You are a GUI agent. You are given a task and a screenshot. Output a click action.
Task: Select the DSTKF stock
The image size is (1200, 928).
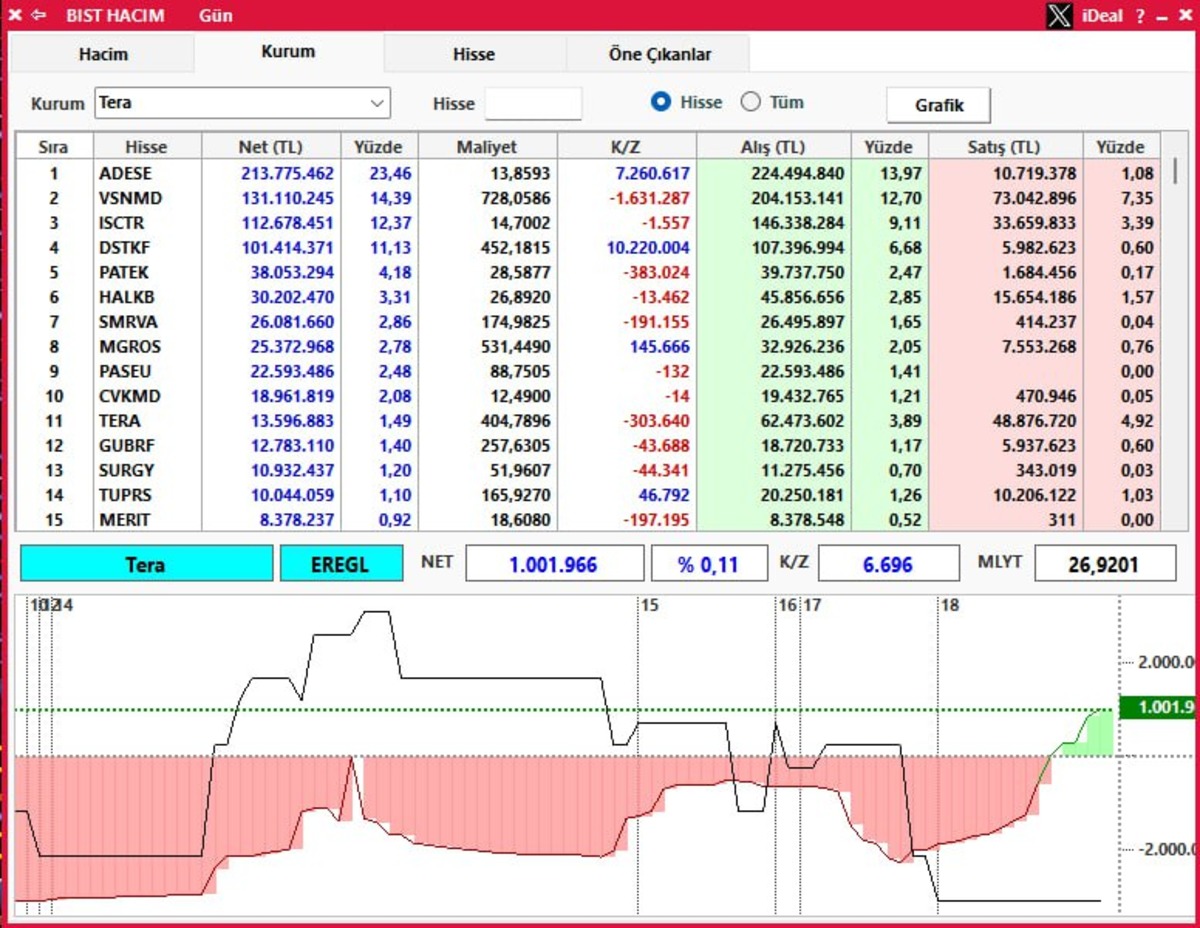(x=124, y=248)
